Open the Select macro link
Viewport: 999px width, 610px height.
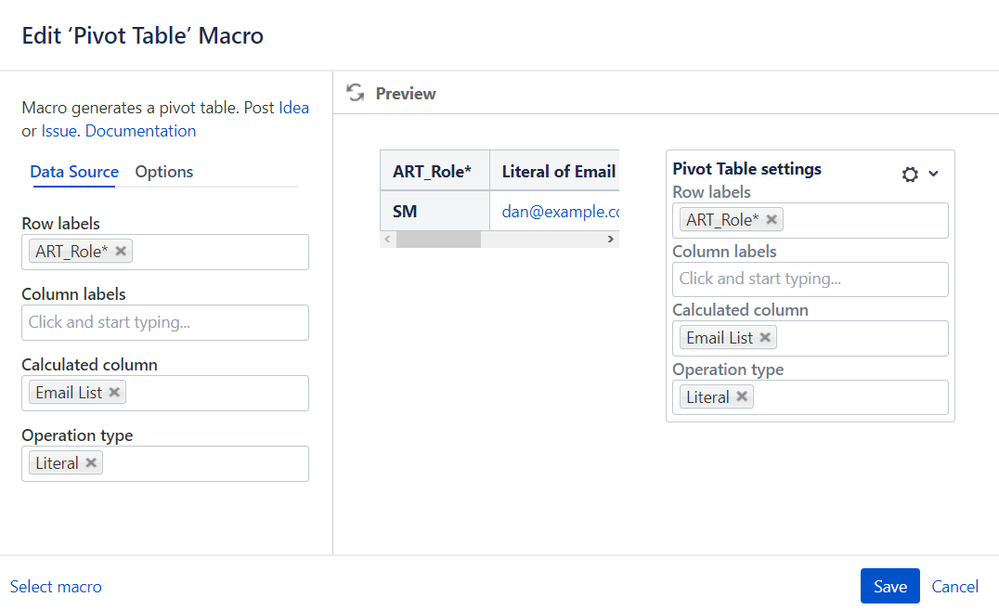pos(56,587)
